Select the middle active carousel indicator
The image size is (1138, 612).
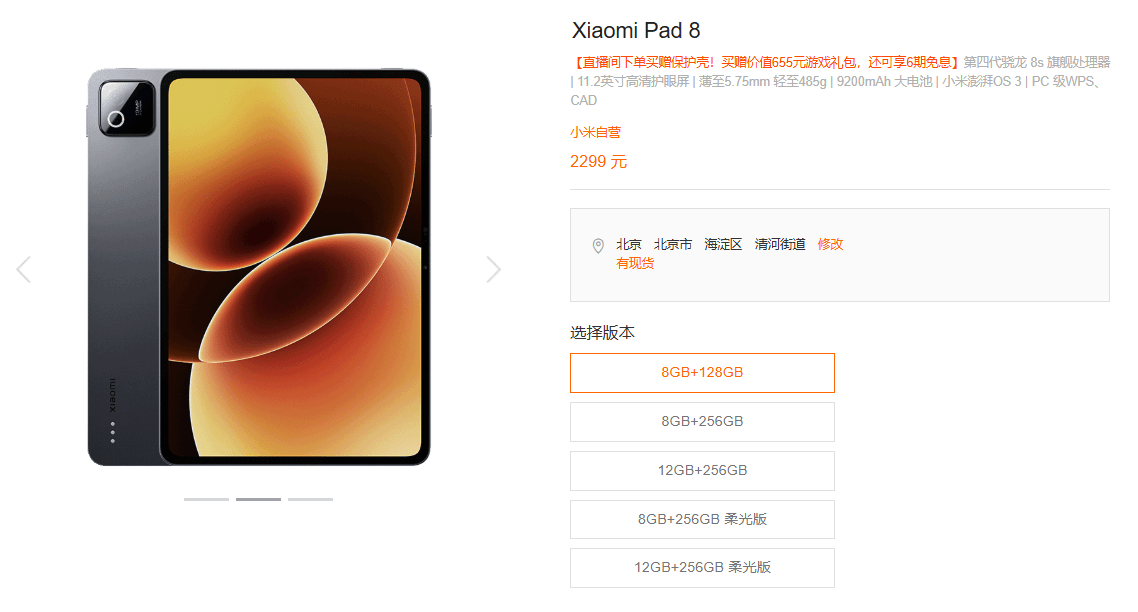258,499
